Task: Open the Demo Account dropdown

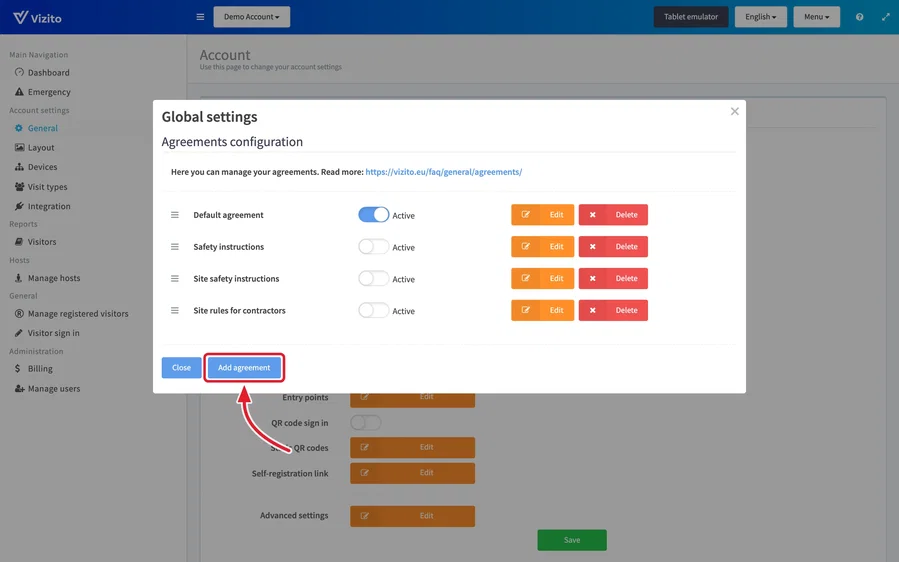Action: [252, 17]
